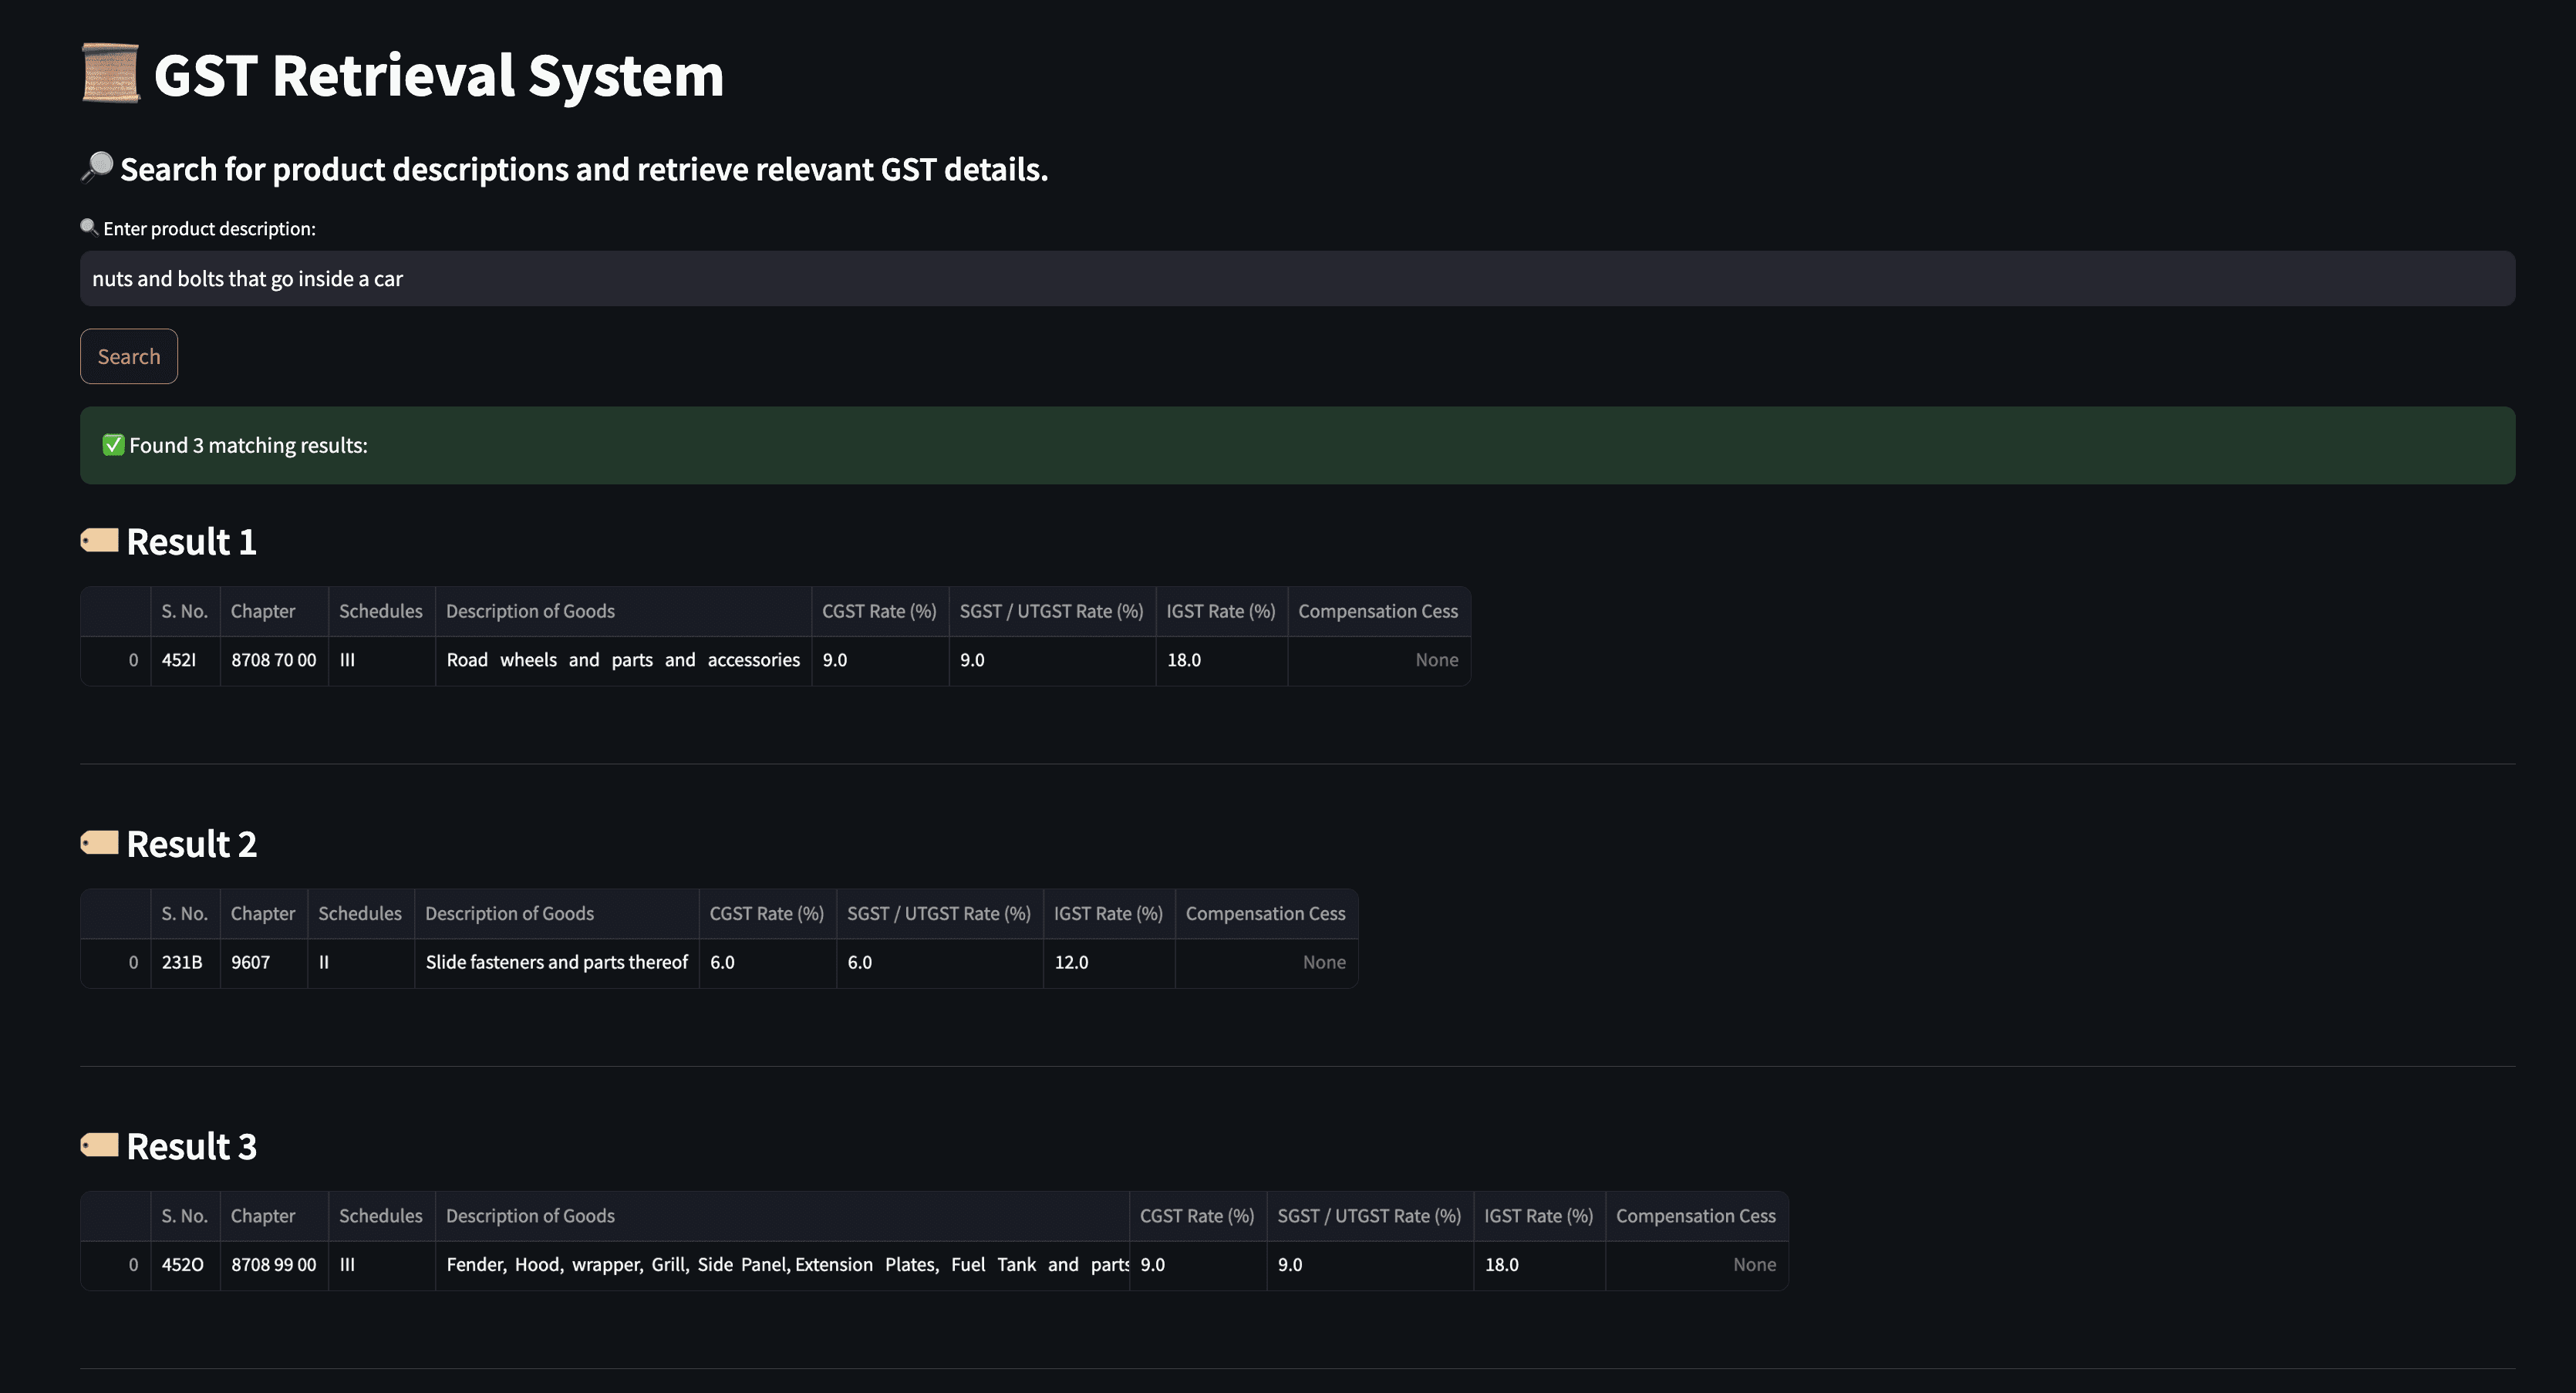The height and width of the screenshot is (1393, 2576).
Task: Click the label tag icon beside Result 1
Action: tap(99, 541)
